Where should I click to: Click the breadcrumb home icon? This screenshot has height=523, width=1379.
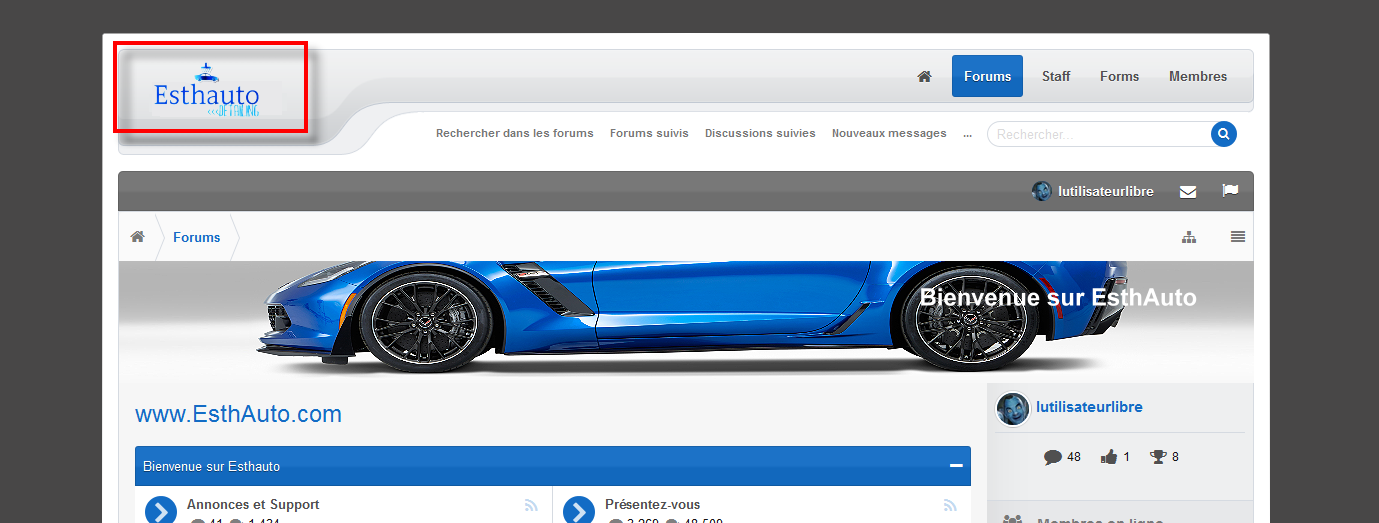137,237
